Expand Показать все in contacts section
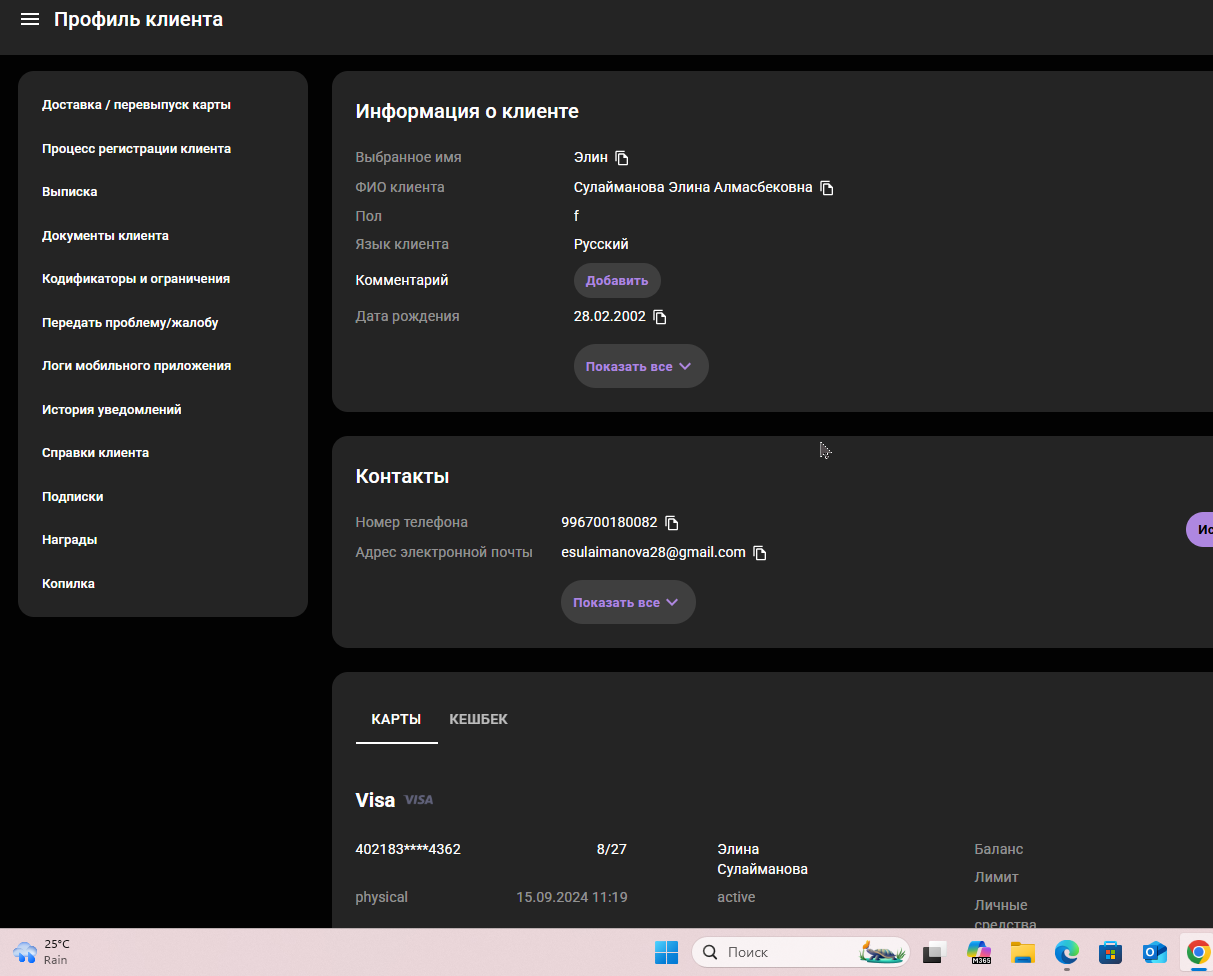 628,602
